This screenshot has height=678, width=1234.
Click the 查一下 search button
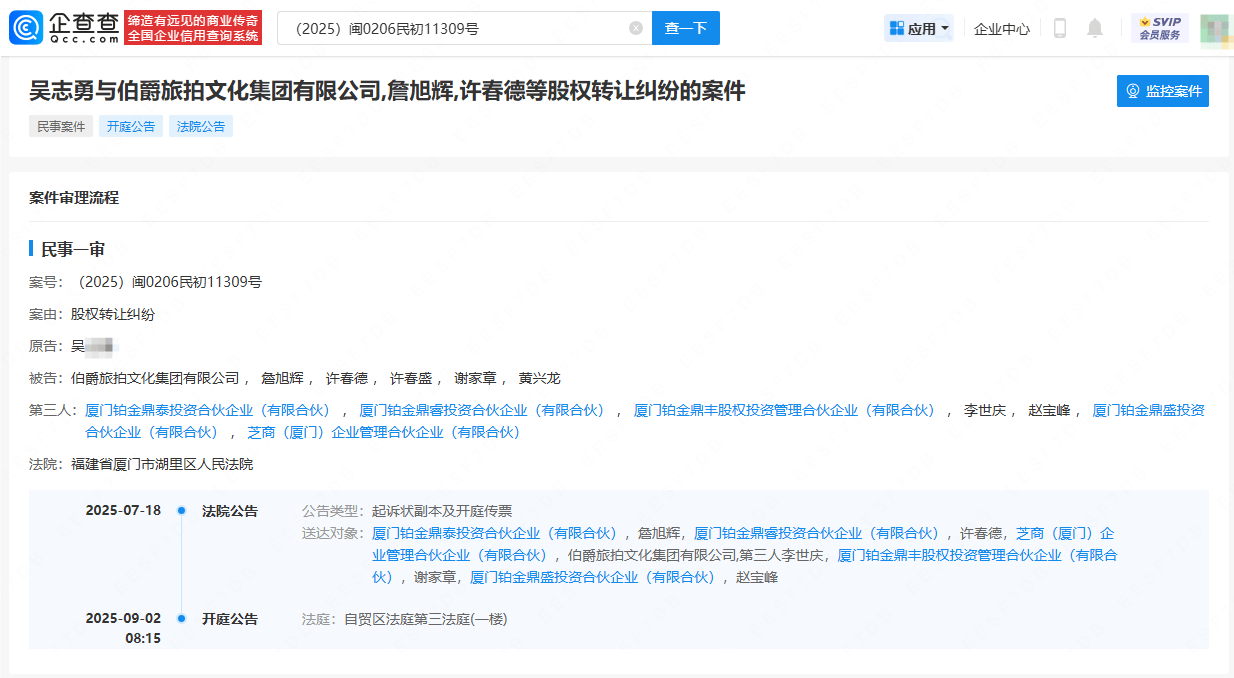click(685, 28)
